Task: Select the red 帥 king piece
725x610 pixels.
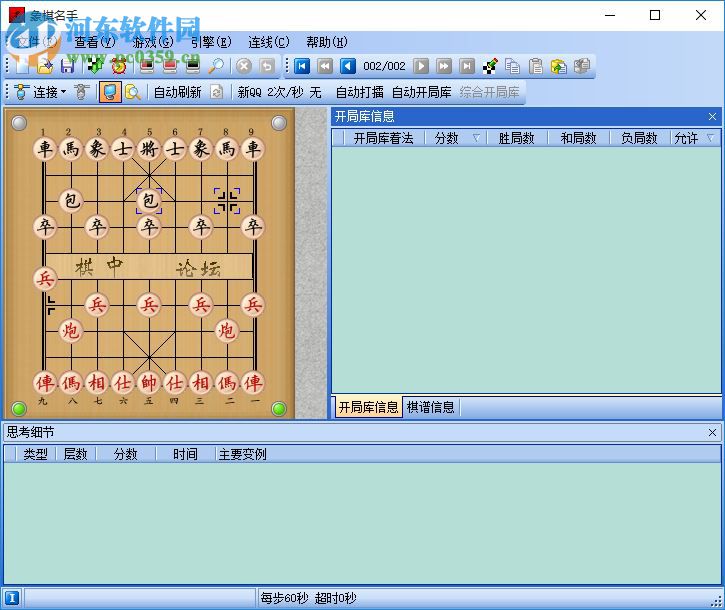Action: (x=149, y=382)
